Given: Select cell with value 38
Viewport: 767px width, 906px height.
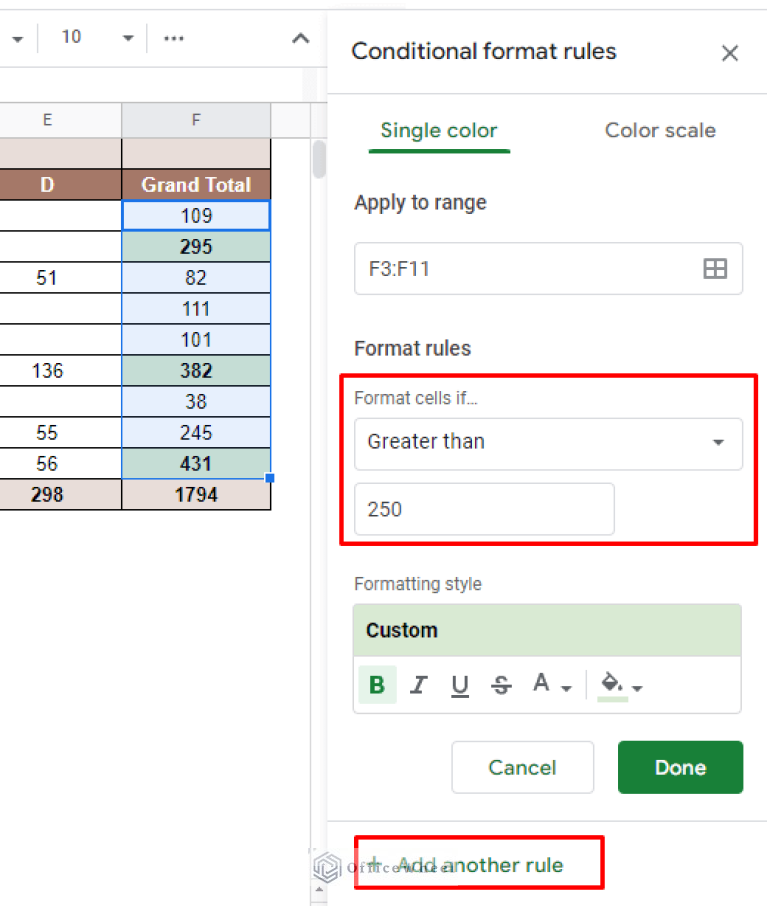Looking at the screenshot, I should 196,402.
